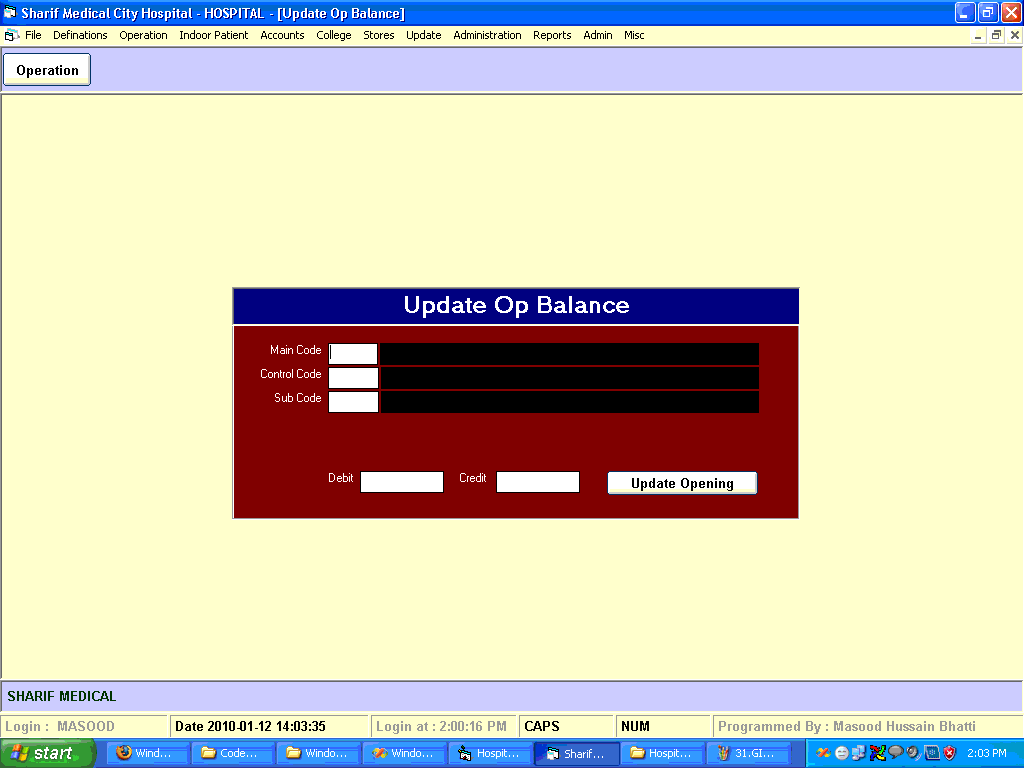
Task: Switch to 31.GI... taskbar item
Action: (x=748, y=753)
